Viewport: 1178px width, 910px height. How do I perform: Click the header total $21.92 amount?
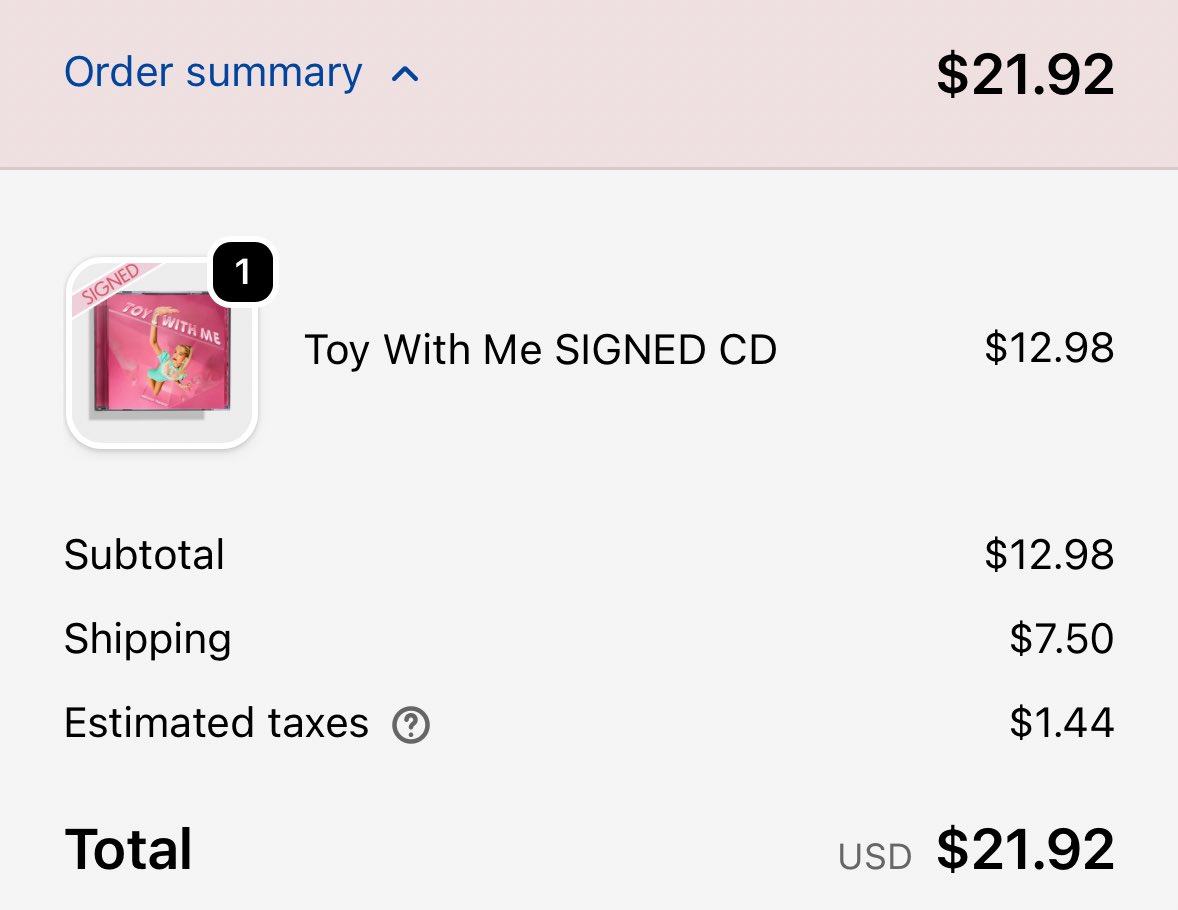(x=1025, y=74)
